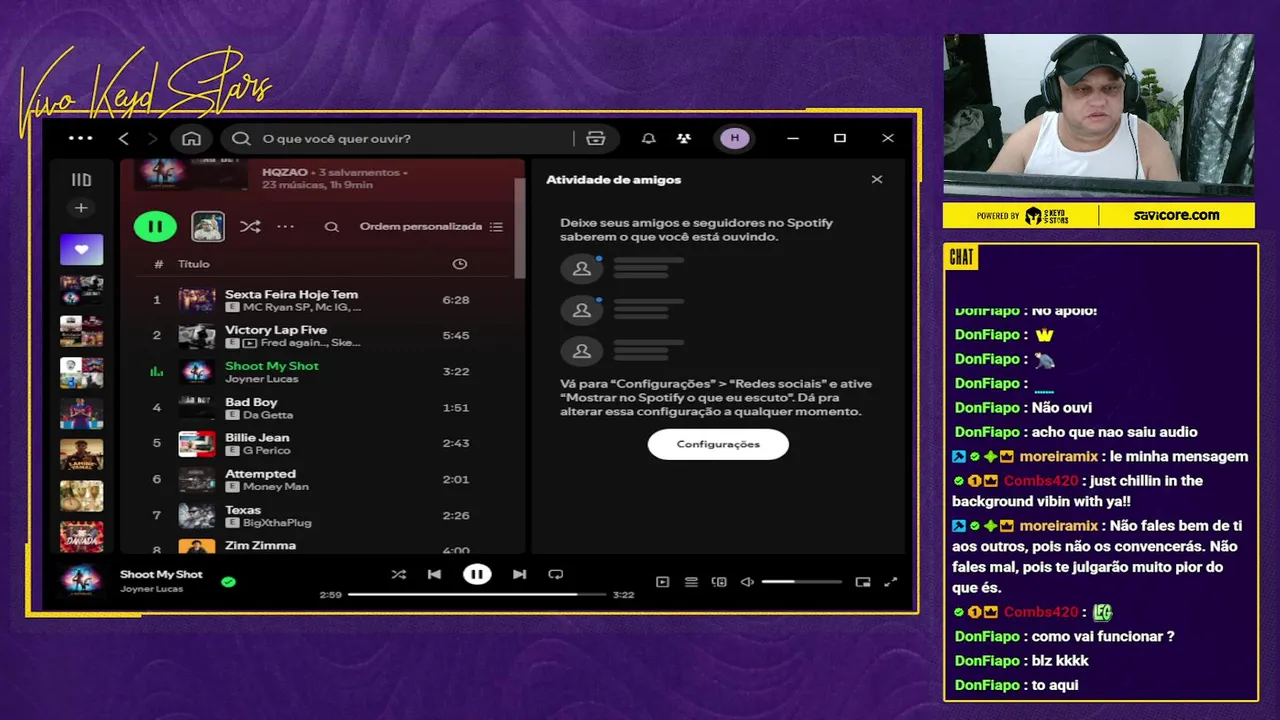Viewport: 1280px width, 720px height.
Task: Create a playlist with the plus button
Action: click(x=81, y=208)
